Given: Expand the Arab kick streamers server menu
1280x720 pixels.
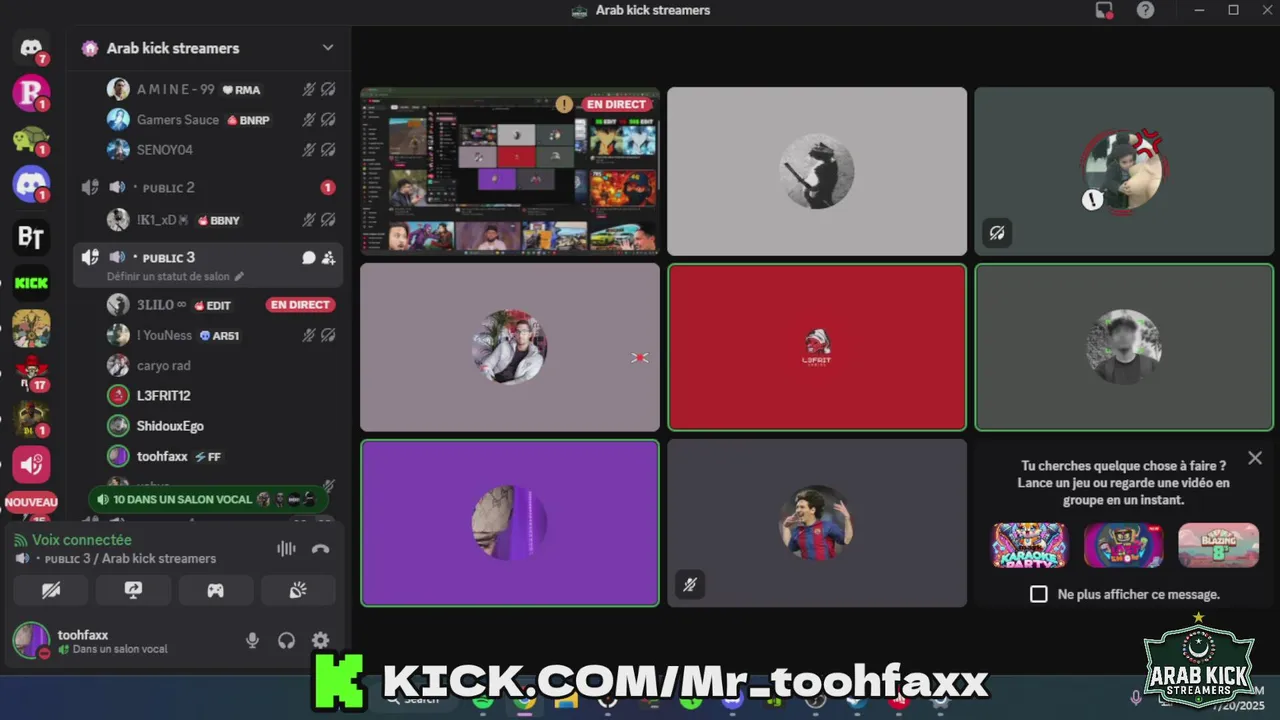Looking at the screenshot, I should (327, 48).
